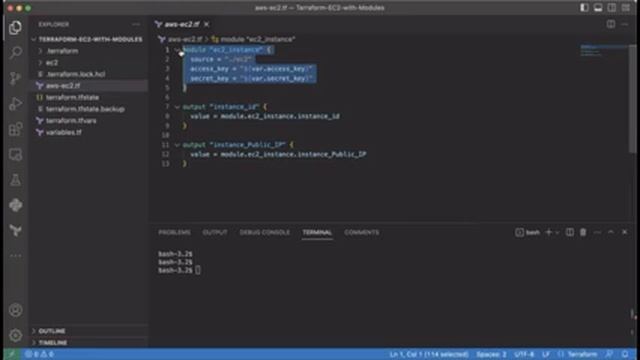The image size is (640, 360).
Task: Open the launch profile dropdown arrow
Action: [557, 233]
